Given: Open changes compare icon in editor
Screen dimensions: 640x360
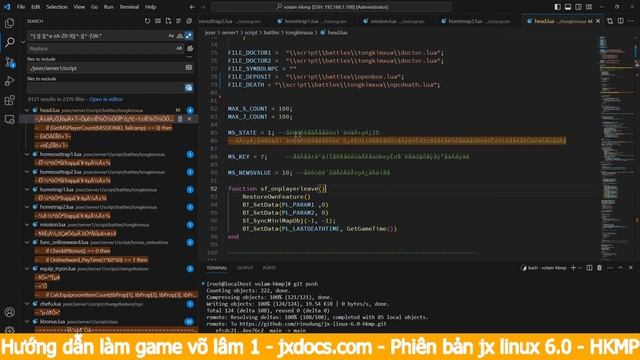Looking at the screenshot, I should click(x=610, y=21).
